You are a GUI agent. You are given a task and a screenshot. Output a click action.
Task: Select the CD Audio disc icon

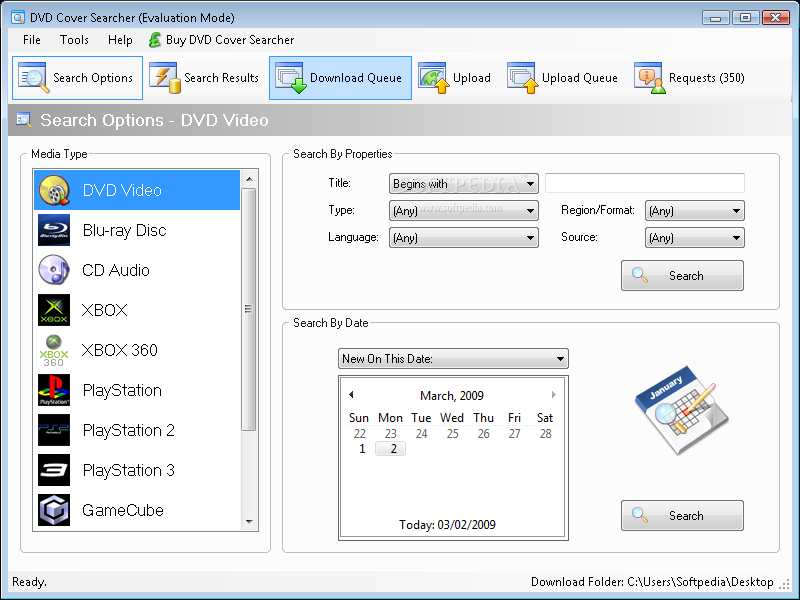click(x=54, y=270)
